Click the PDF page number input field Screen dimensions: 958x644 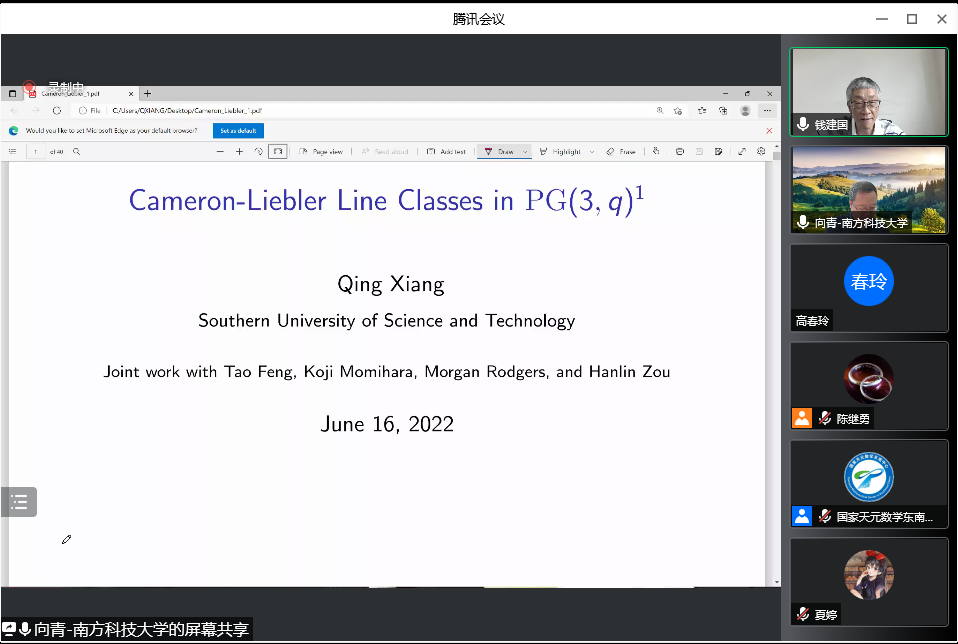tap(36, 152)
